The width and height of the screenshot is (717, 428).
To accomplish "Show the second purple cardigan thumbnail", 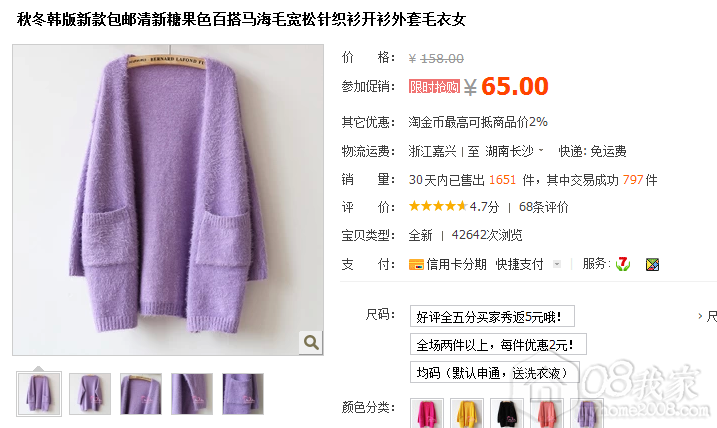I will pos(90,394).
